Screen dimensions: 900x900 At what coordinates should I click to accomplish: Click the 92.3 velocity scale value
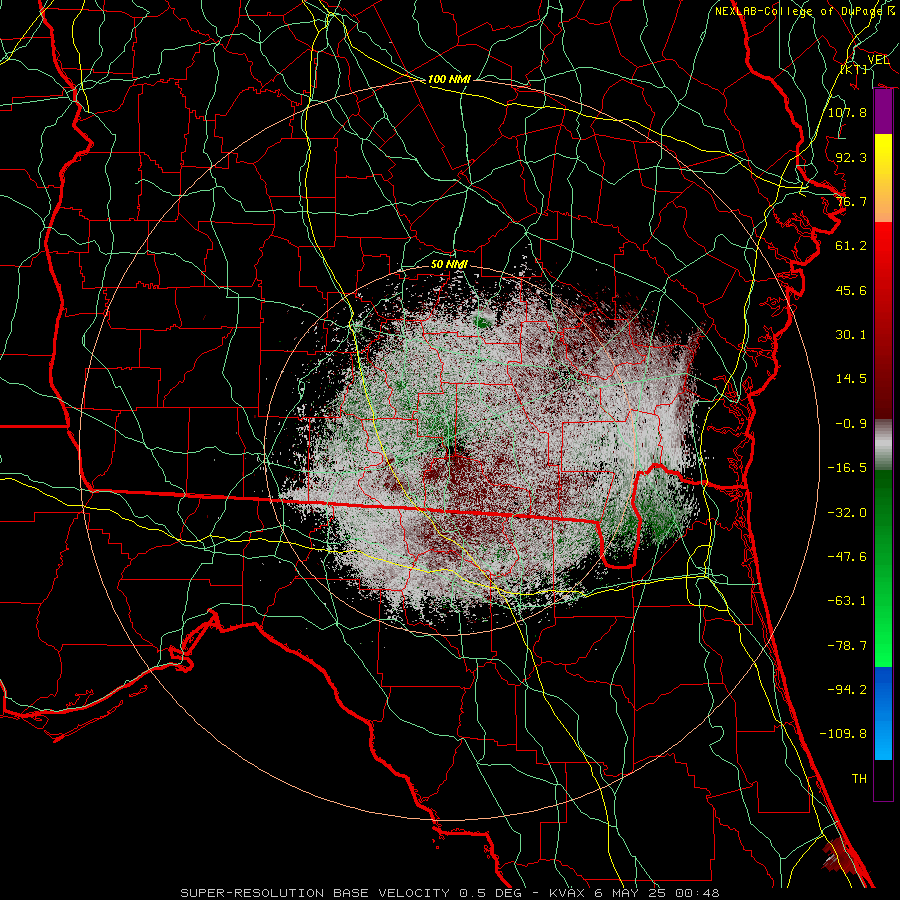[851, 157]
